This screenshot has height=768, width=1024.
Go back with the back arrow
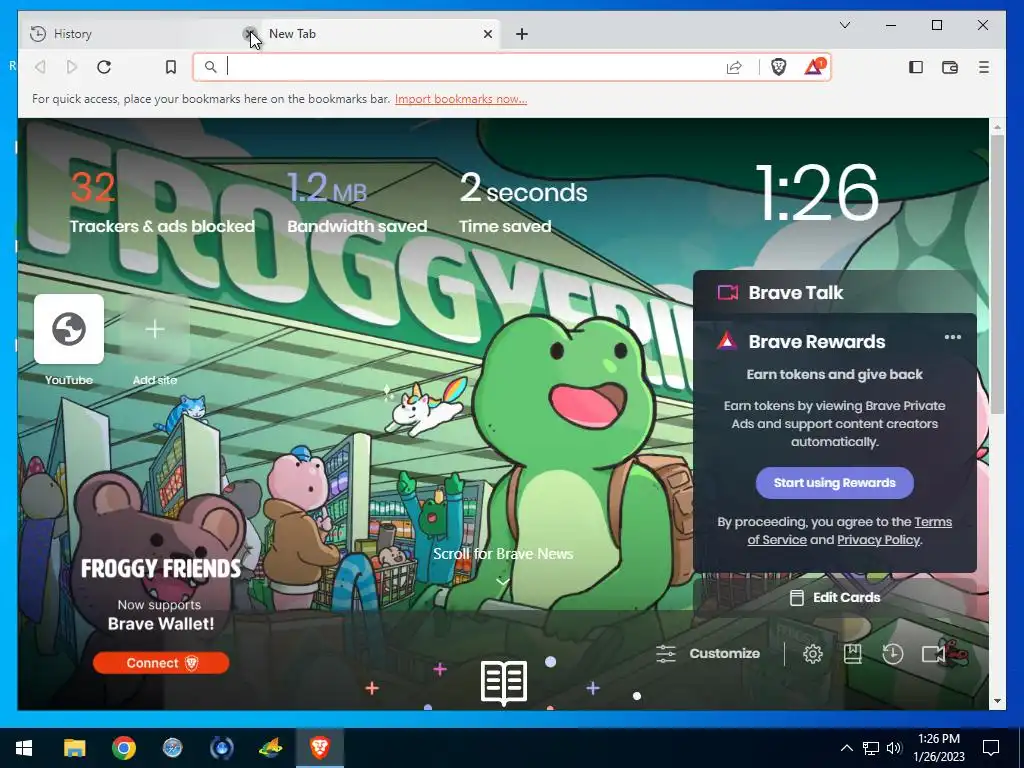pyautogui.click(x=40, y=67)
